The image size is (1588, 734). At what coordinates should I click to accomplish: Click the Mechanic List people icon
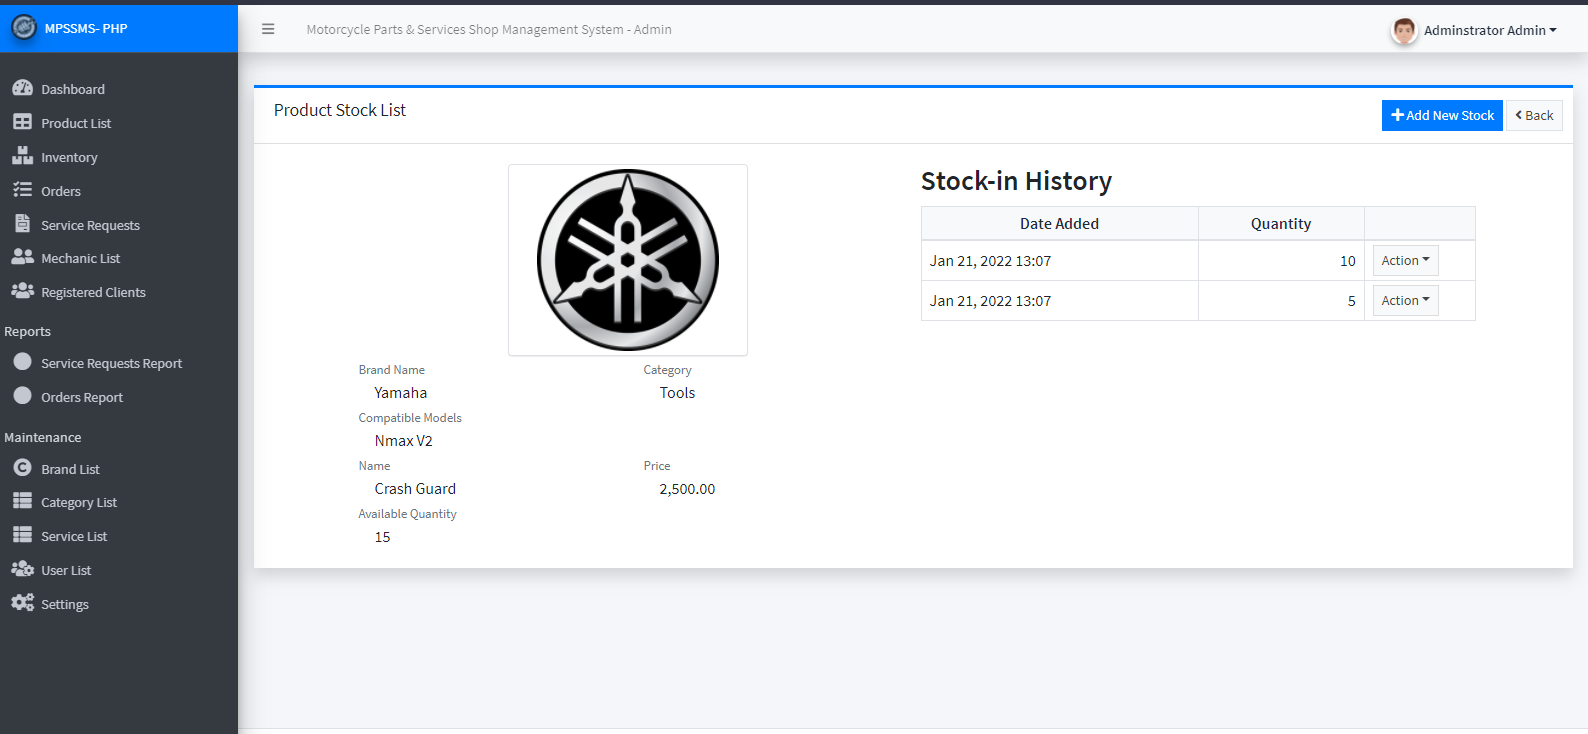coord(22,257)
